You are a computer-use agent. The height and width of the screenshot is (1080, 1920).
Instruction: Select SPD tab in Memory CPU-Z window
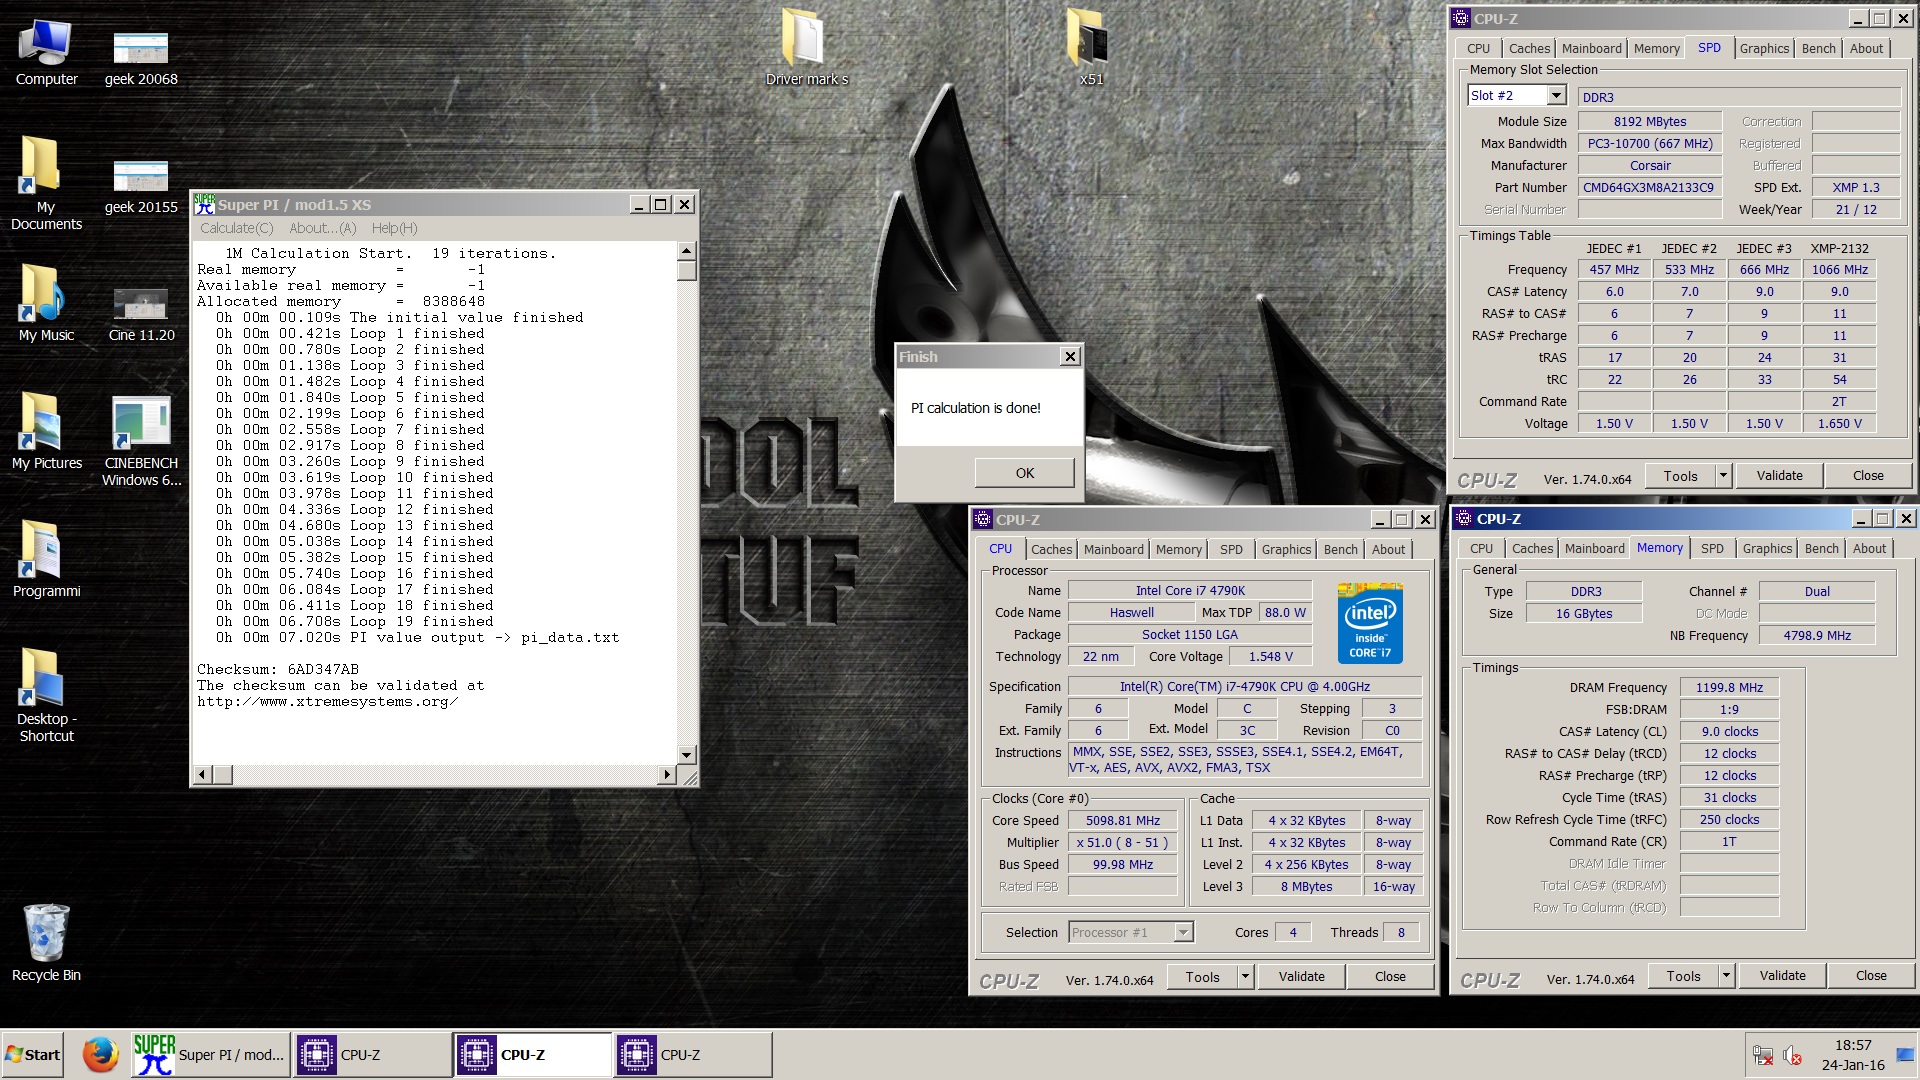[1712, 548]
